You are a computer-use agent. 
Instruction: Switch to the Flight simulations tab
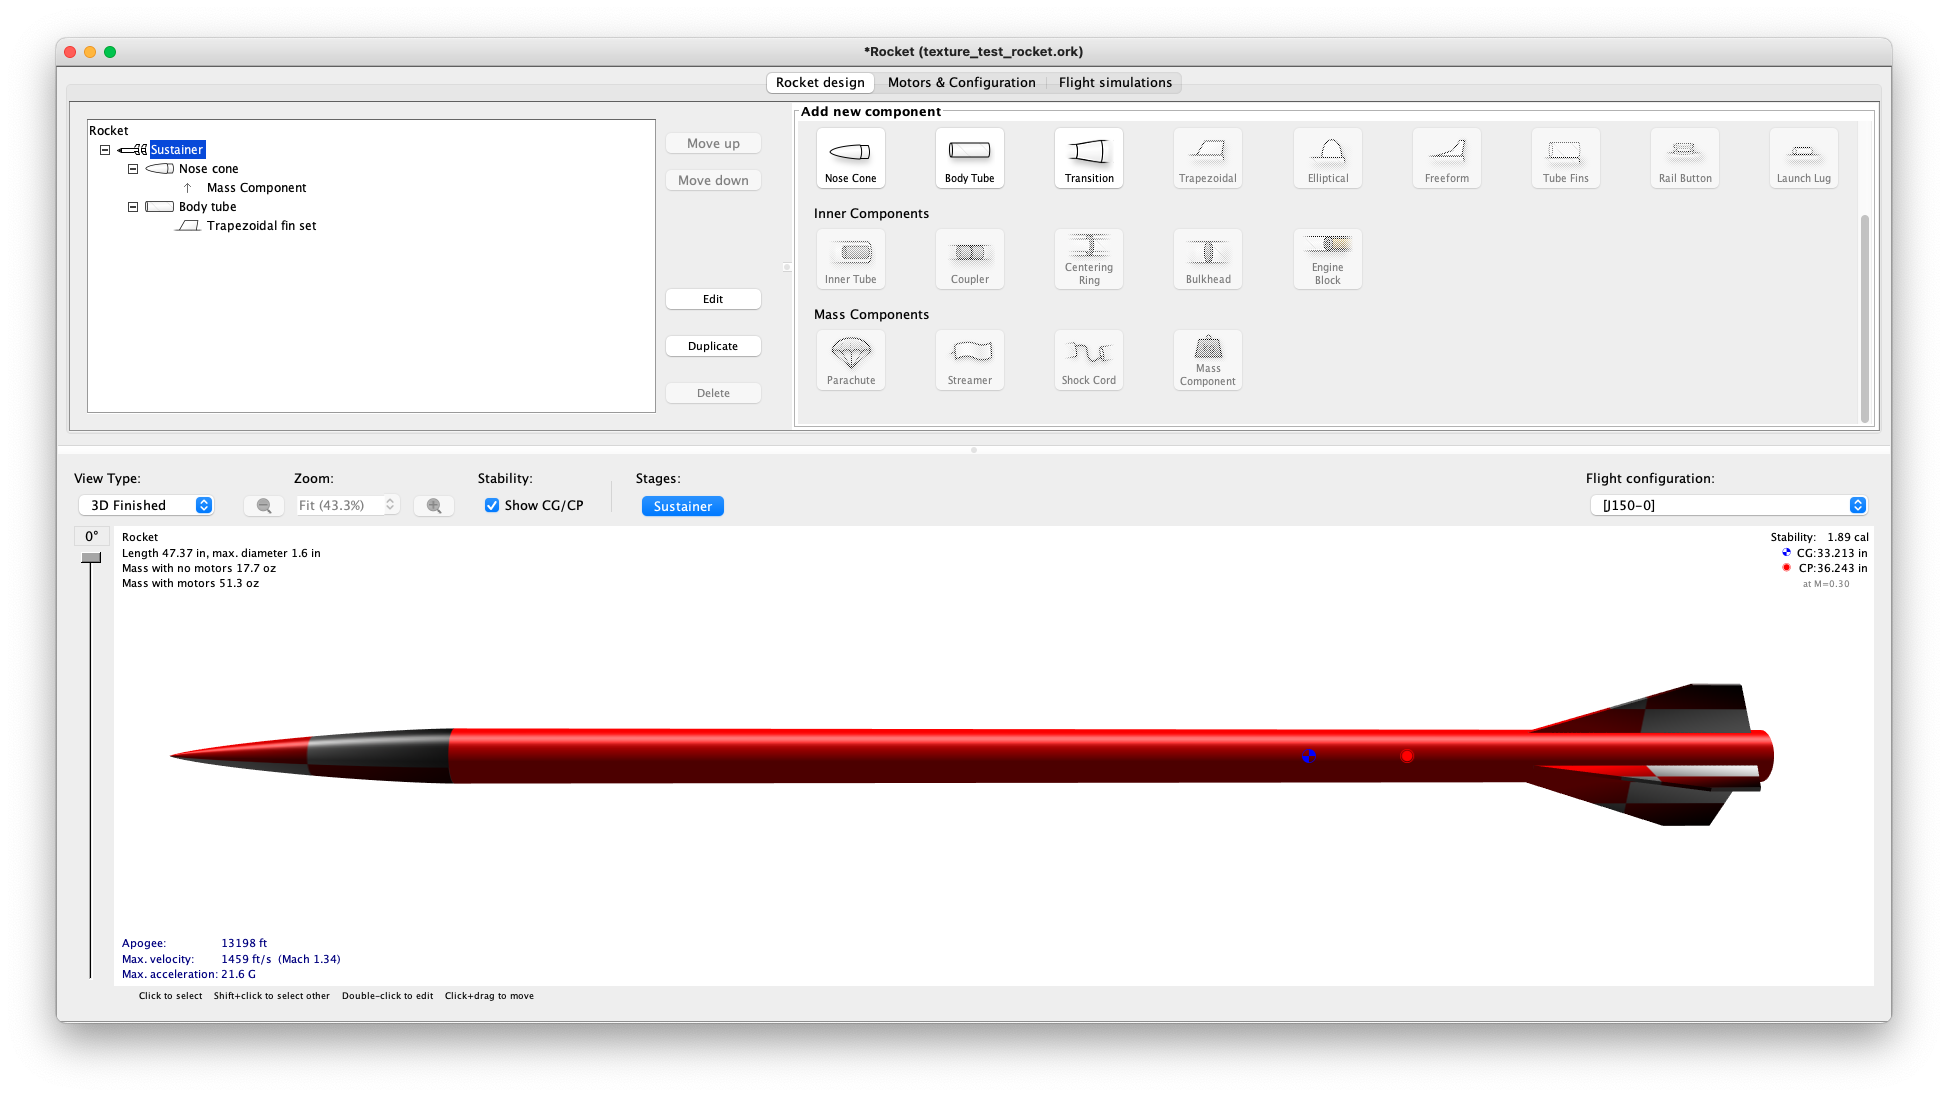[x=1115, y=82]
